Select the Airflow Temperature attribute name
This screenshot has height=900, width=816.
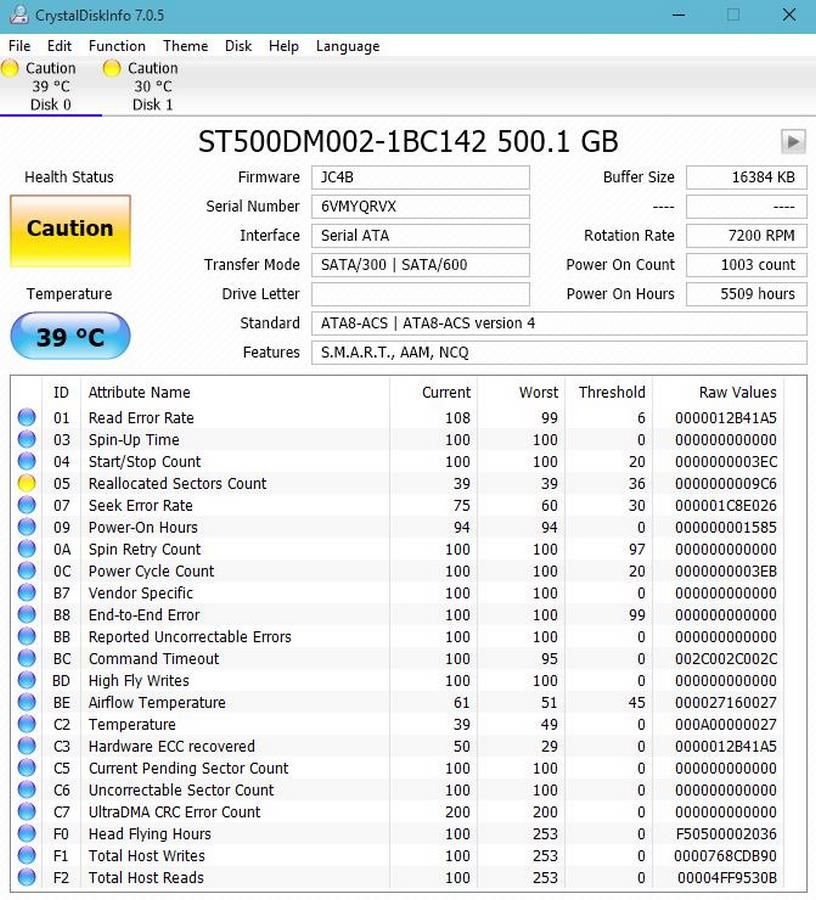[x=157, y=703]
